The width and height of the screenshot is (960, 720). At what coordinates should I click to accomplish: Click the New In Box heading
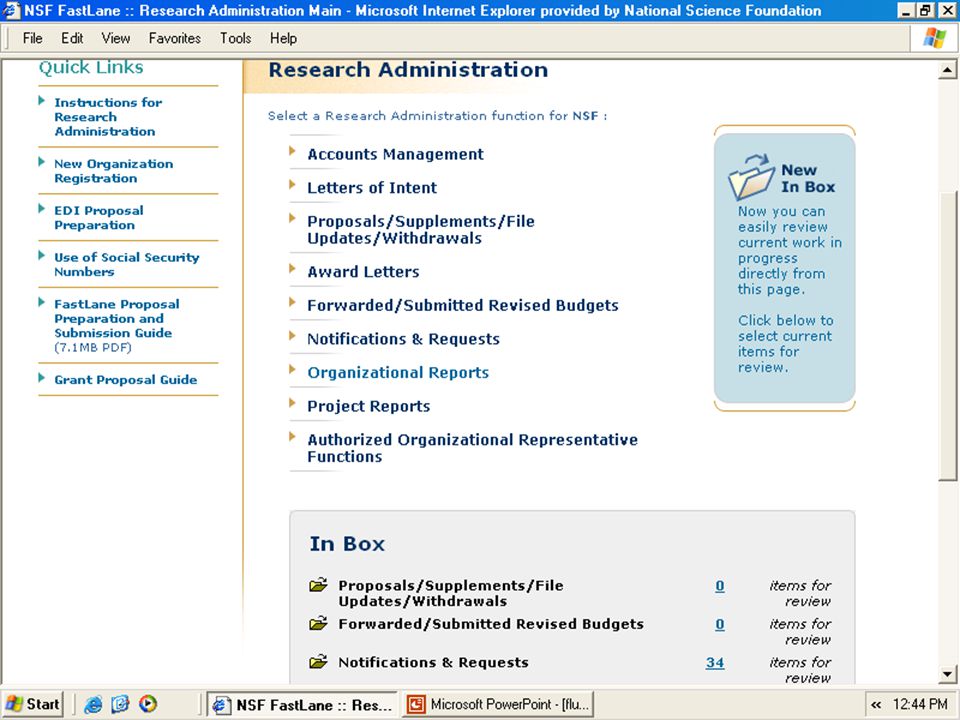(x=808, y=178)
